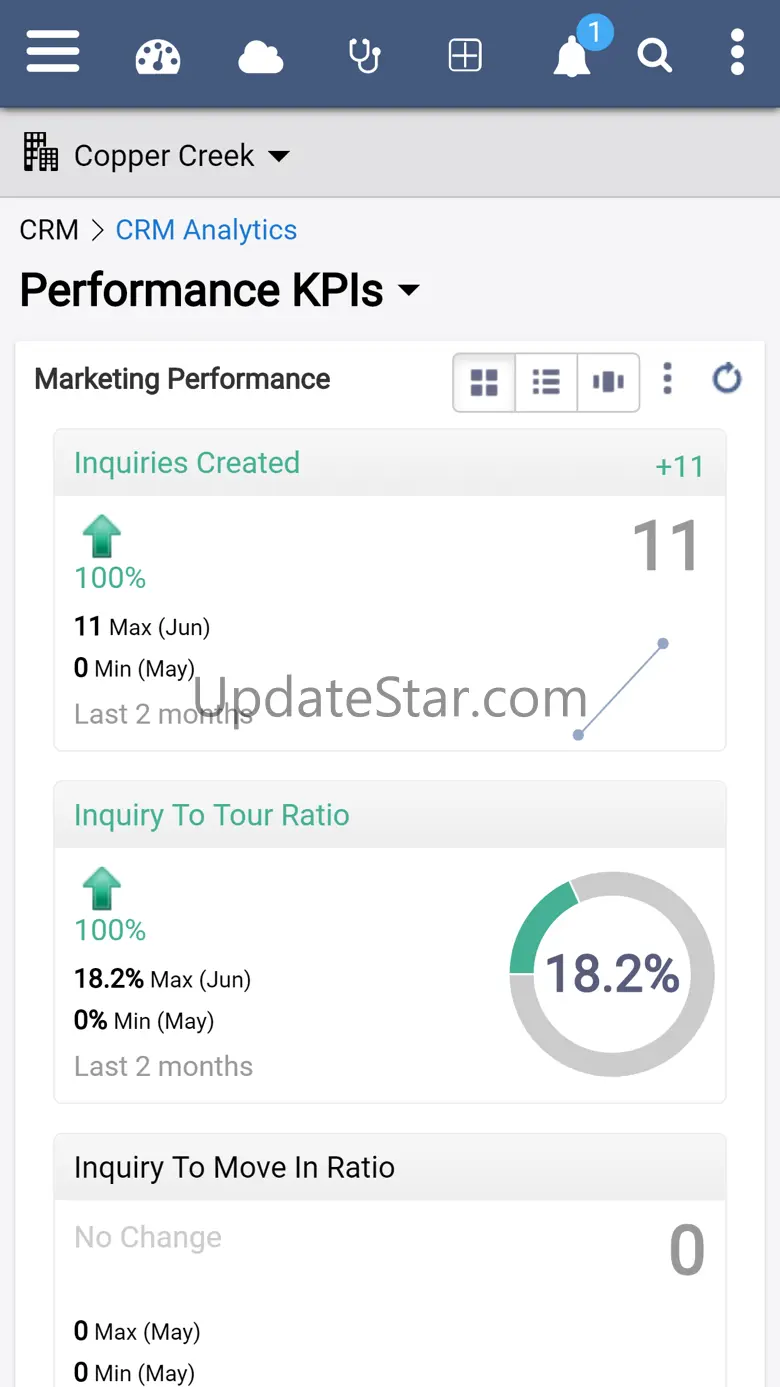The image size is (780, 1387).
Task: Switch to carousel view layout
Action: point(608,382)
